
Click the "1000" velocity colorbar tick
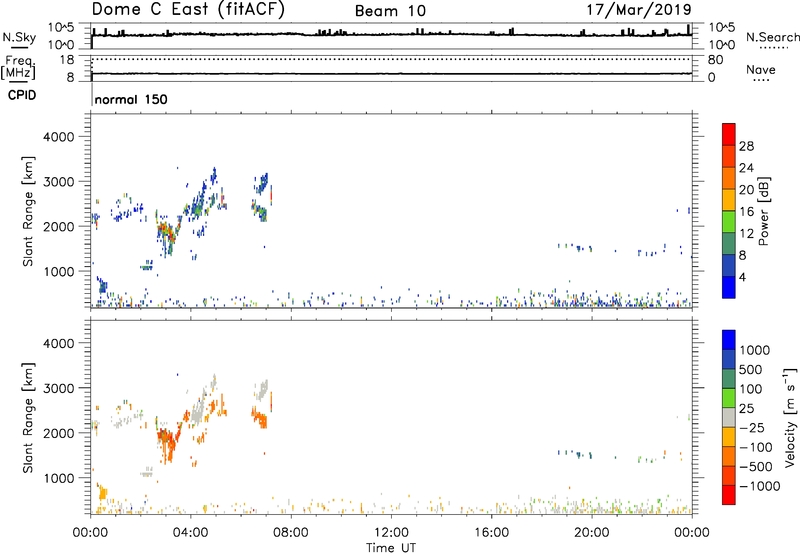click(755, 350)
